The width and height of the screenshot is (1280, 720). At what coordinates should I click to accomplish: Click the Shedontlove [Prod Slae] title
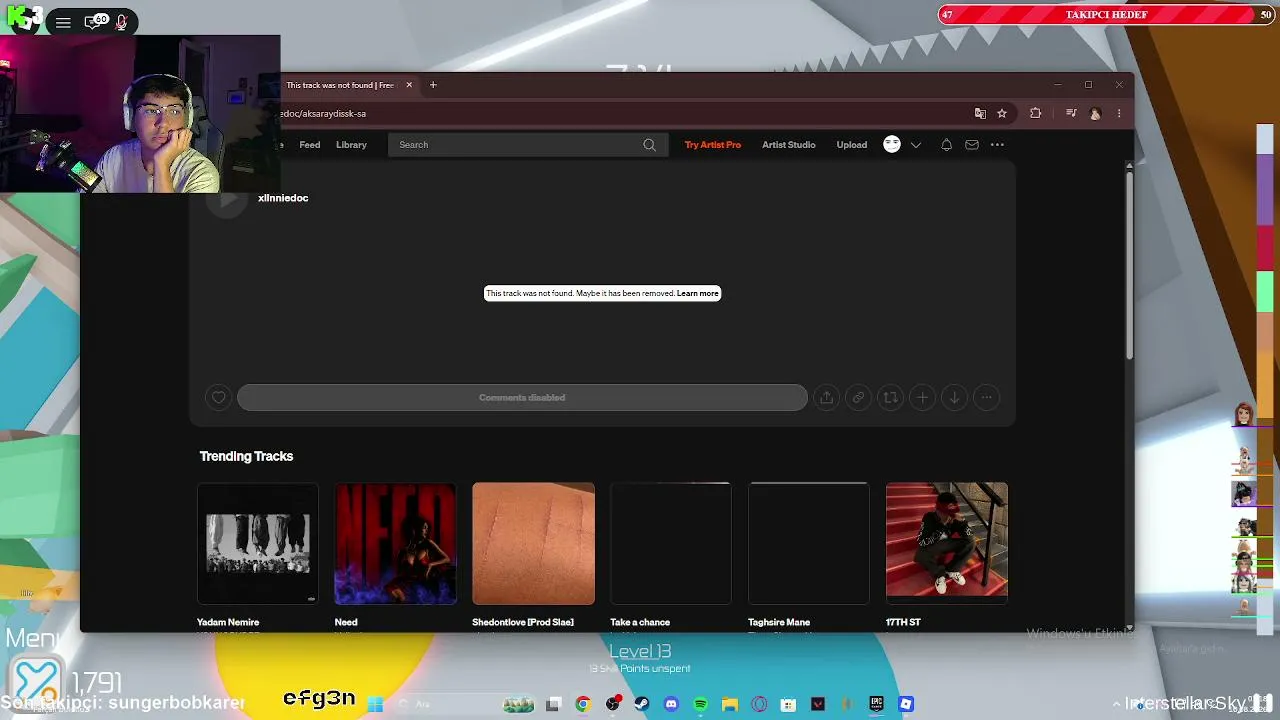pyautogui.click(x=523, y=622)
